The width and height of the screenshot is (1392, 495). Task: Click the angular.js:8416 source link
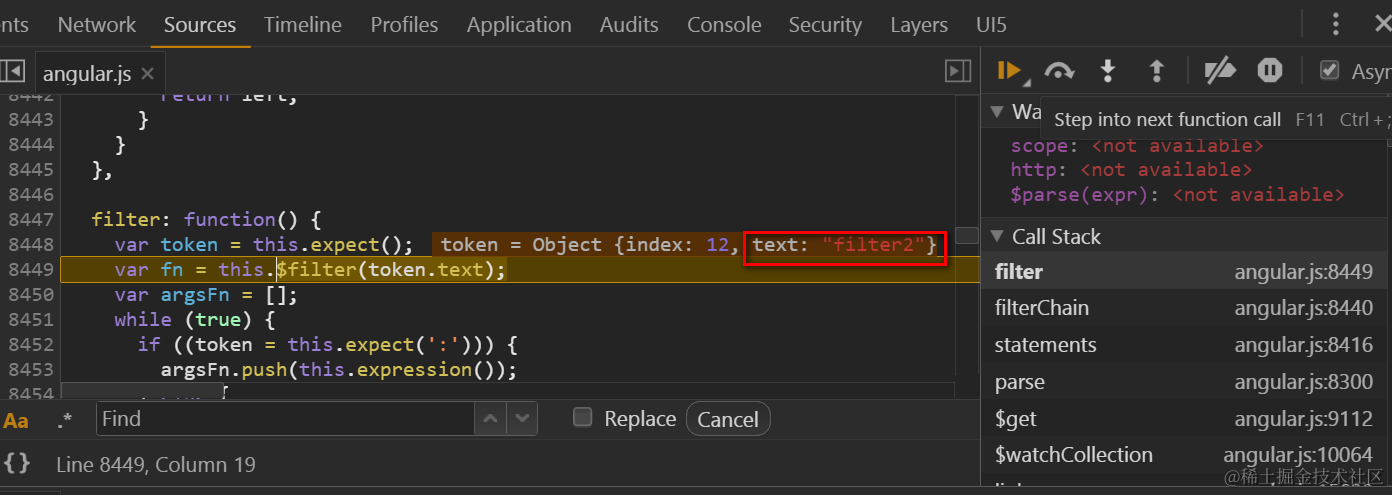tap(1303, 345)
